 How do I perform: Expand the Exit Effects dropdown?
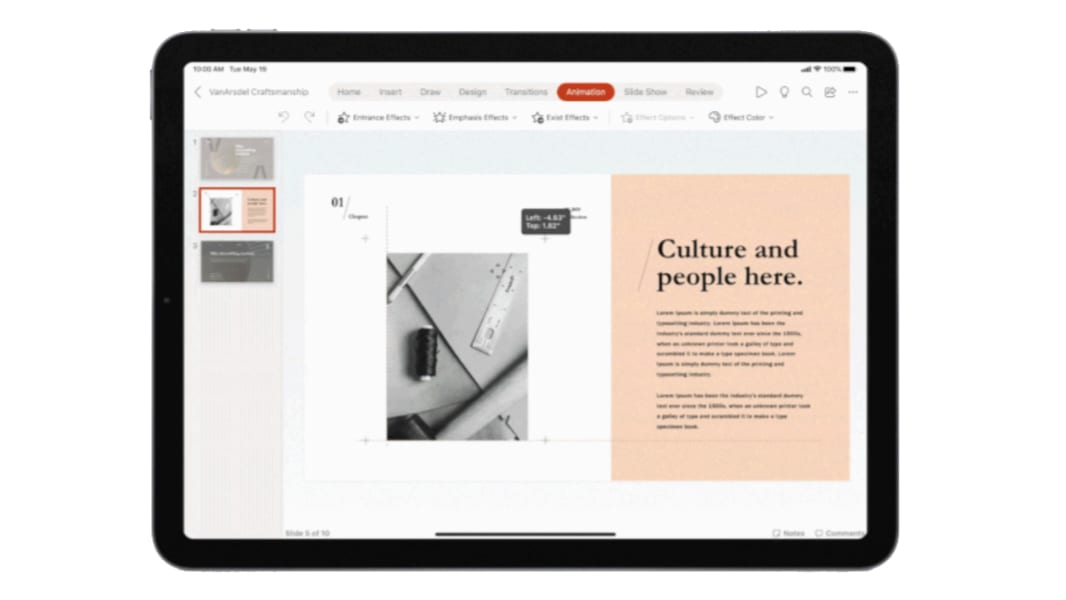tap(565, 118)
